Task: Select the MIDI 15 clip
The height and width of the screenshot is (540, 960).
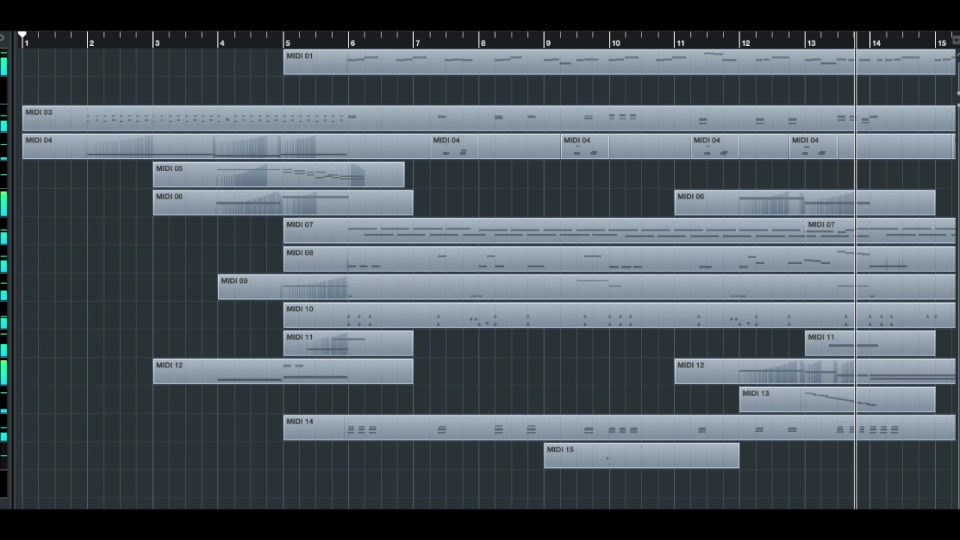Action: click(642, 456)
